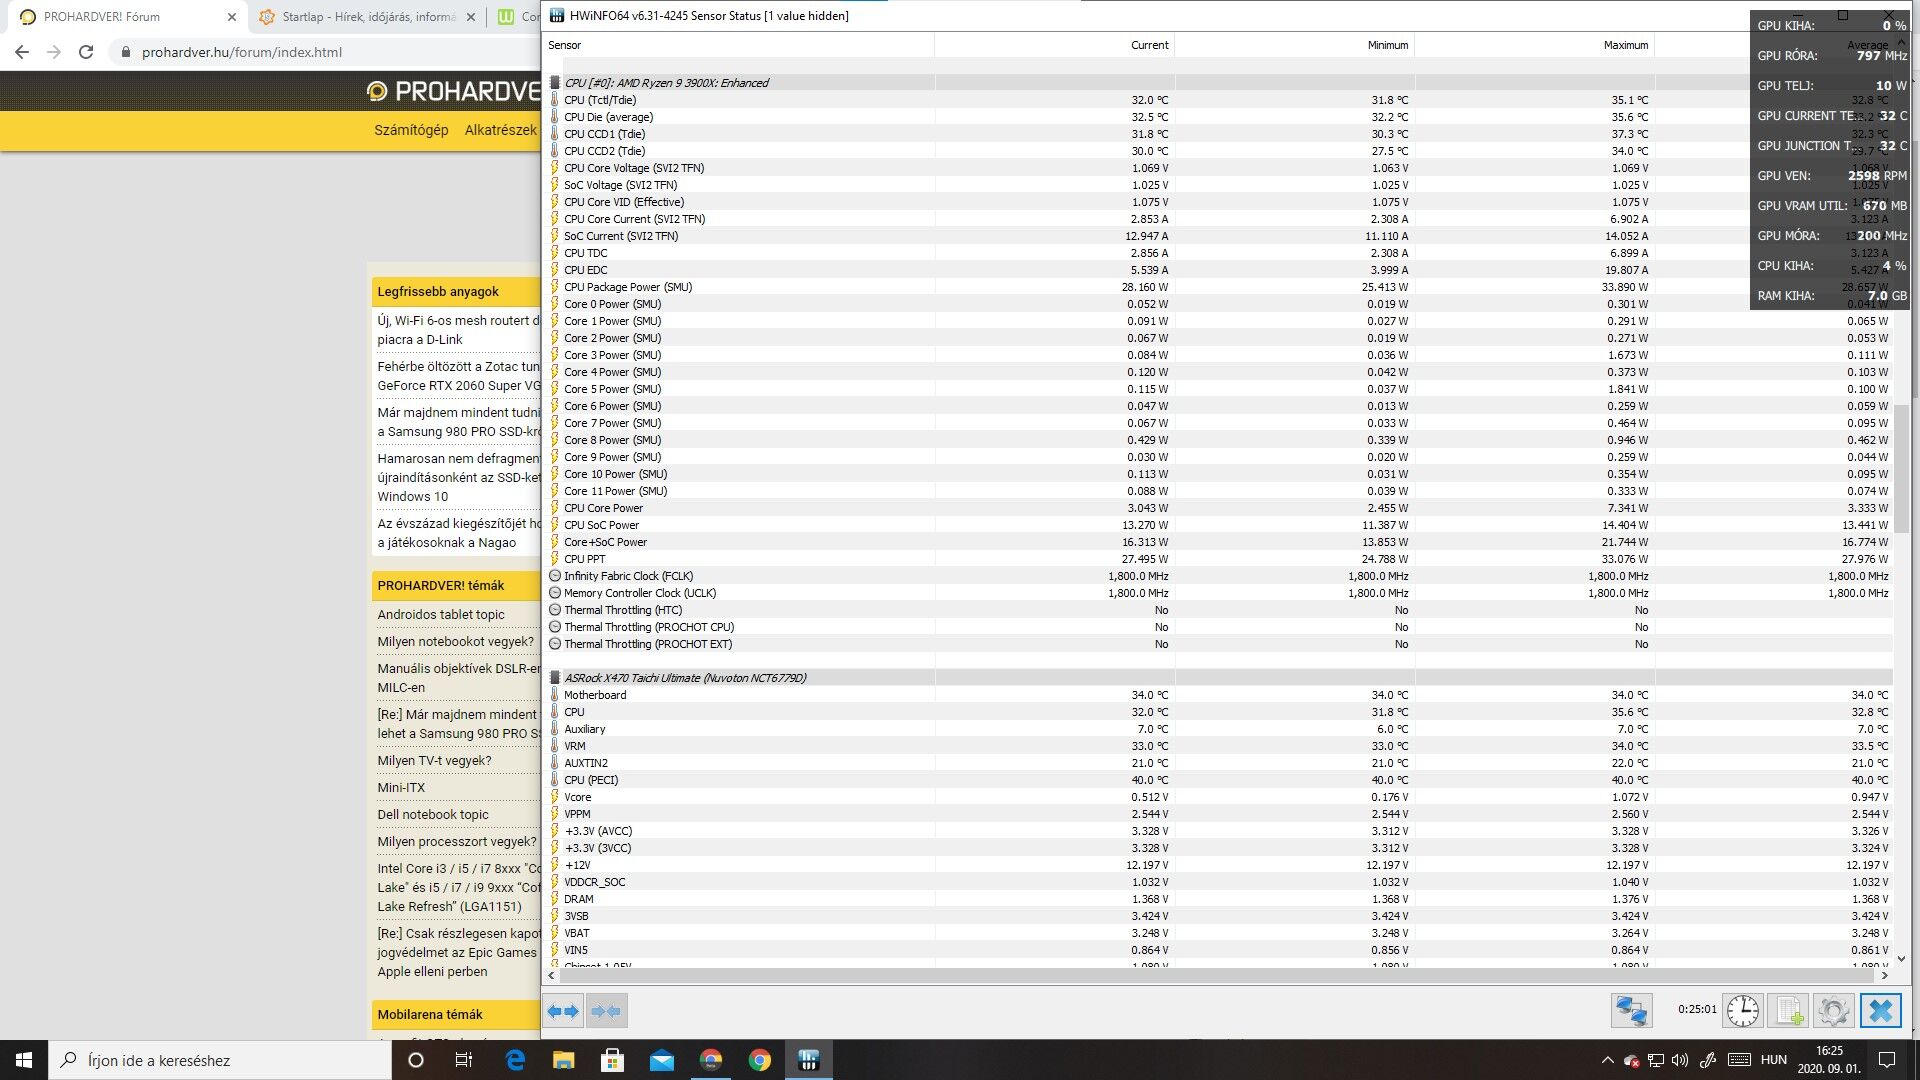The height and width of the screenshot is (1080, 1920).
Task: Start logging with the sheet plus icon
Action: [1789, 1011]
